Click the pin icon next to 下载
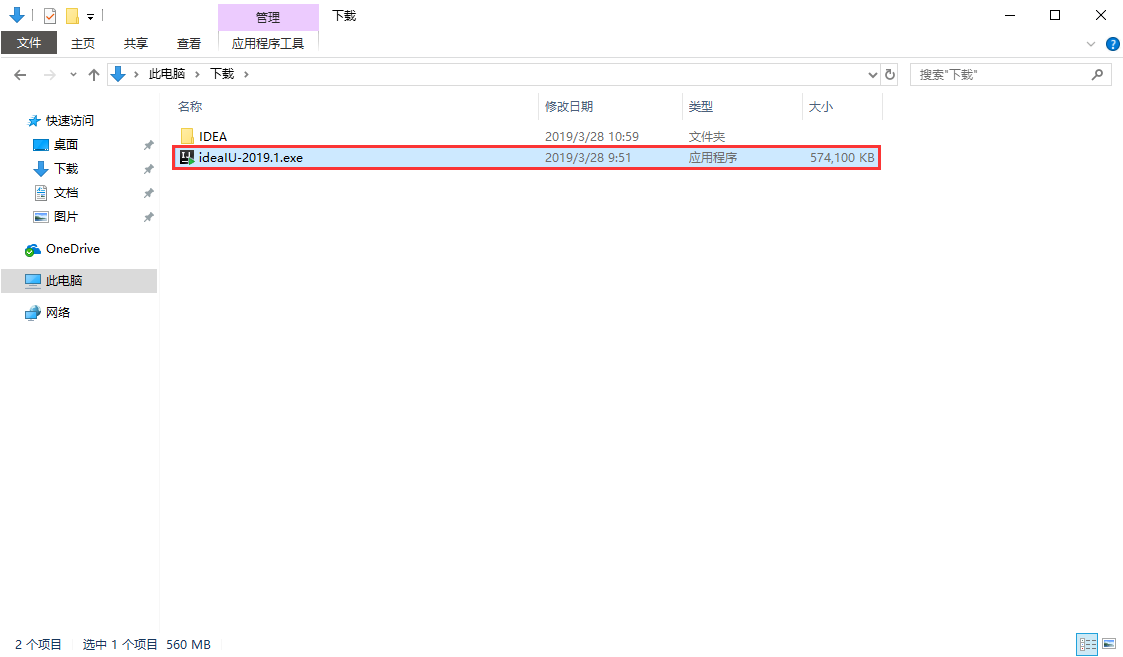Screen dimensions: 1123x657 [148, 169]
